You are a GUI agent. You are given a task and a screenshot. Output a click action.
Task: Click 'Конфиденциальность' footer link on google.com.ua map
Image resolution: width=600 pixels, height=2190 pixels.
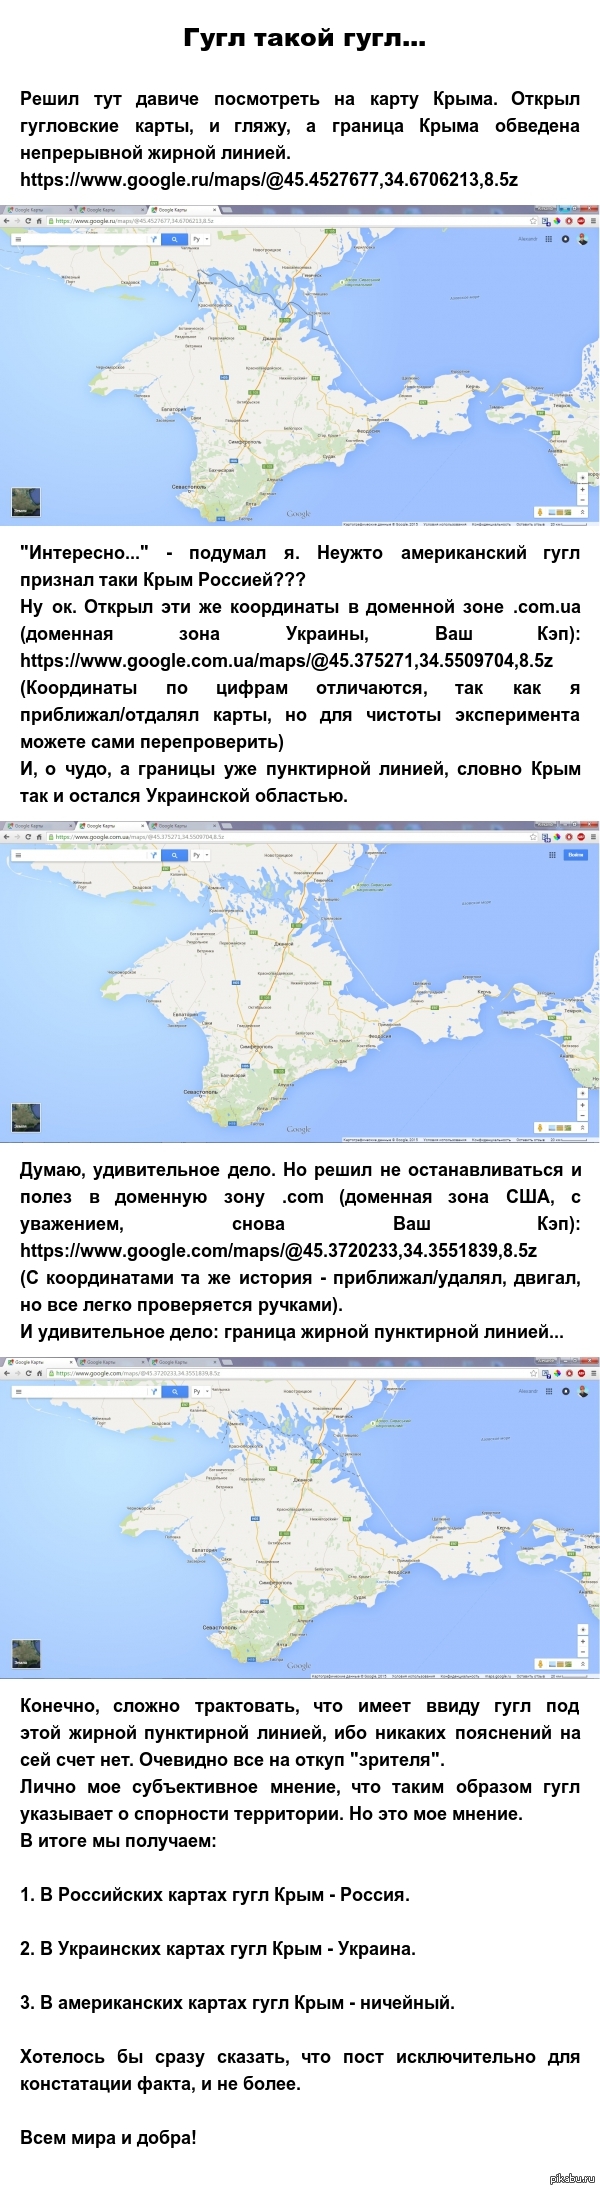(491, 1139)
